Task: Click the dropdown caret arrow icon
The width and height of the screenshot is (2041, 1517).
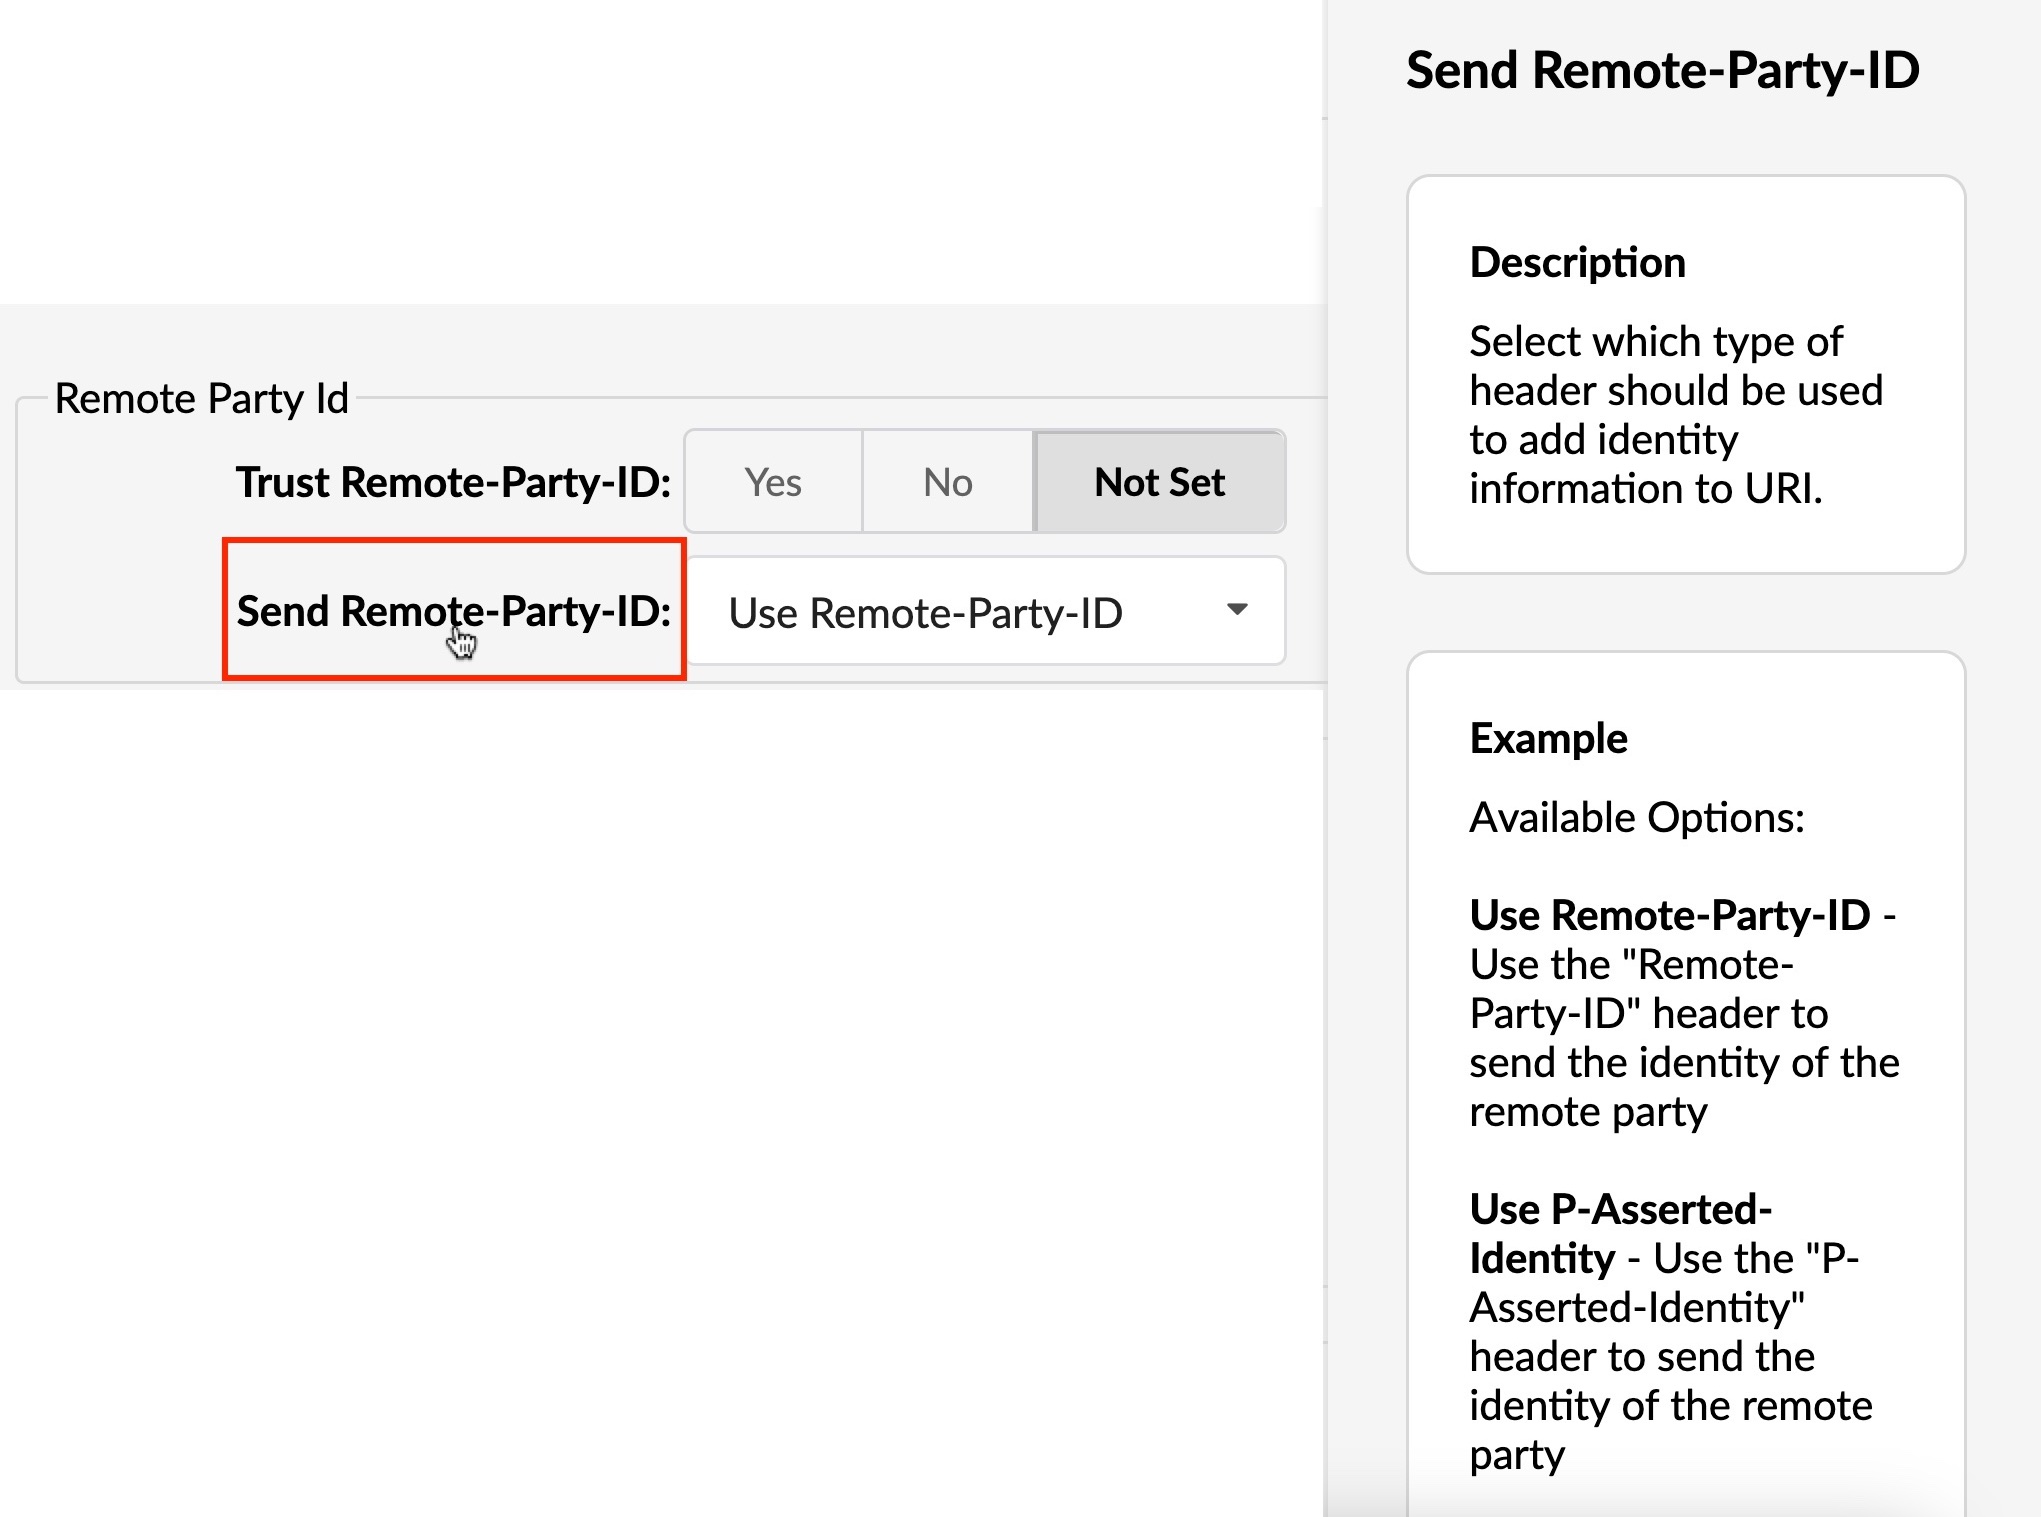Action: click(x=1237, y=609)
